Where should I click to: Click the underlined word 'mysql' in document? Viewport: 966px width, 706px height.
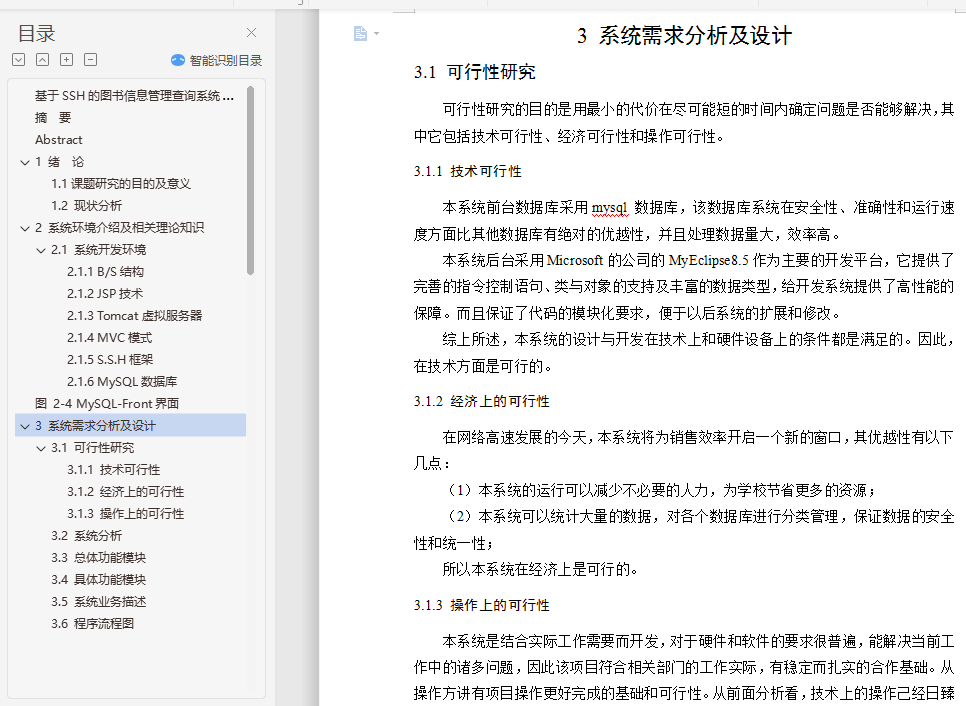pos(609,208)
